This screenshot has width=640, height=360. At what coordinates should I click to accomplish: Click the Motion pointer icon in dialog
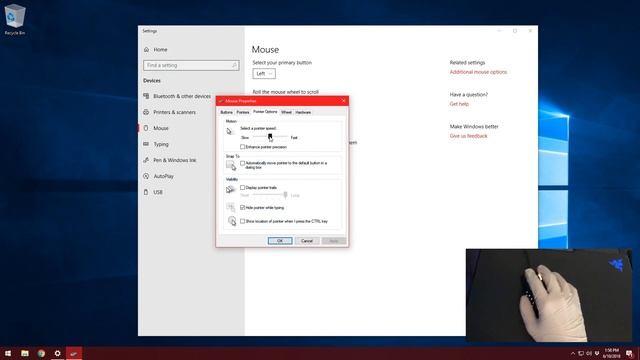(229, 131)
